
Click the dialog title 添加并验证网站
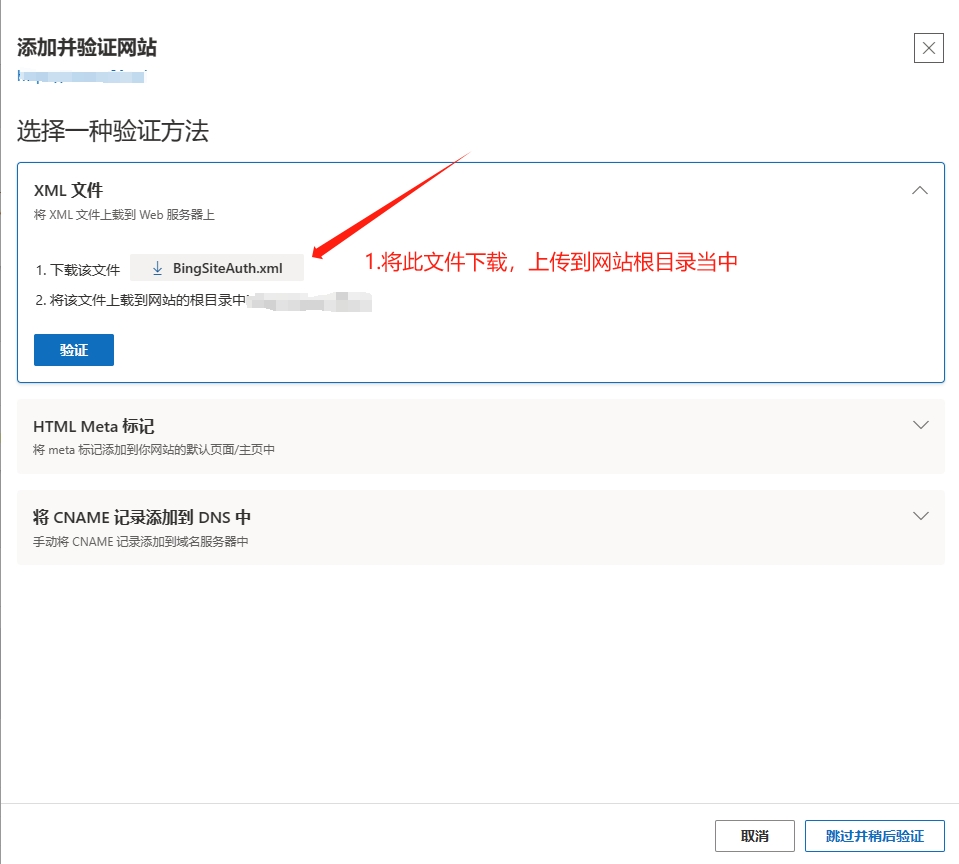[x=87, y=48]
